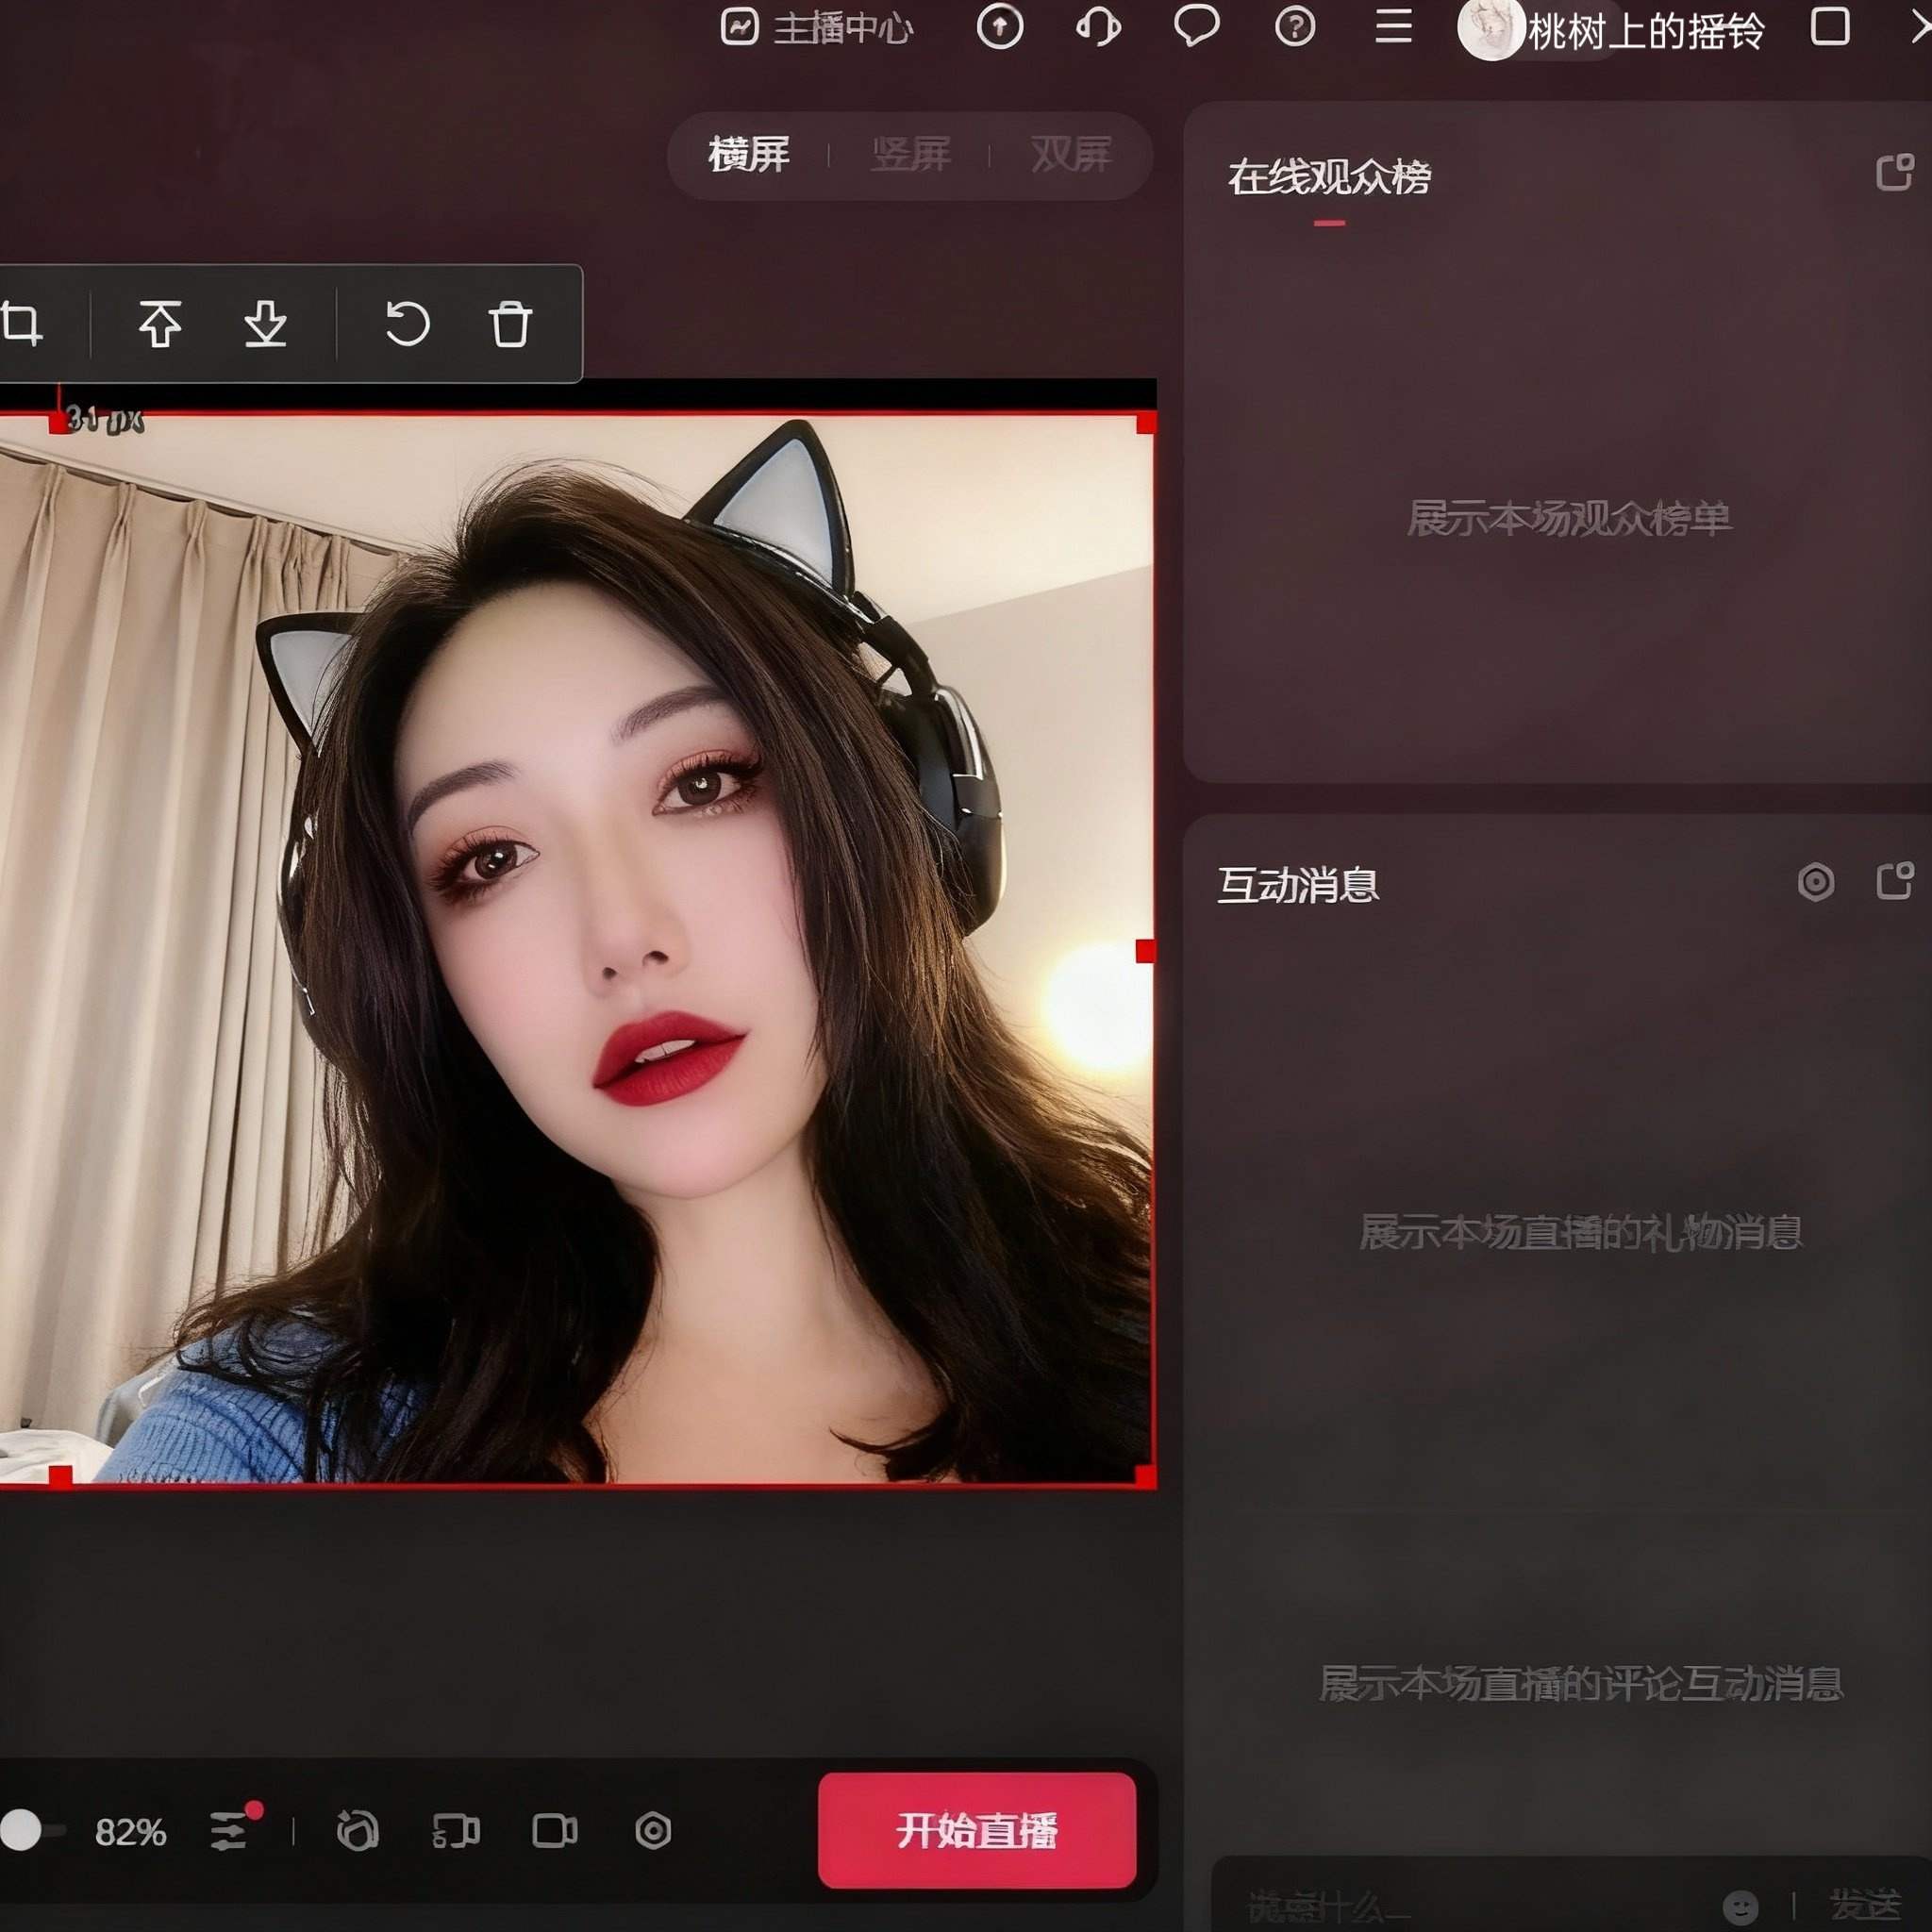Open customer service headset icon

[x=1098, y=27]
